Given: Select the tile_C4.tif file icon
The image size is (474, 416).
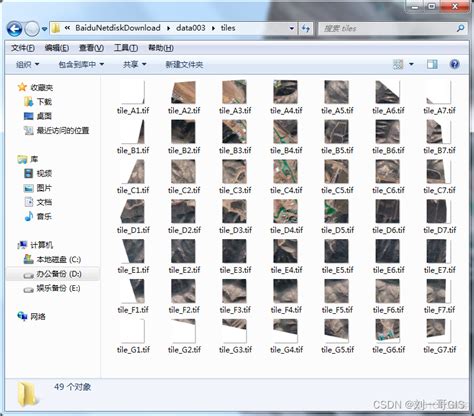Looking at the screenshot, I should pyautogui.click(x=285, y=171).
